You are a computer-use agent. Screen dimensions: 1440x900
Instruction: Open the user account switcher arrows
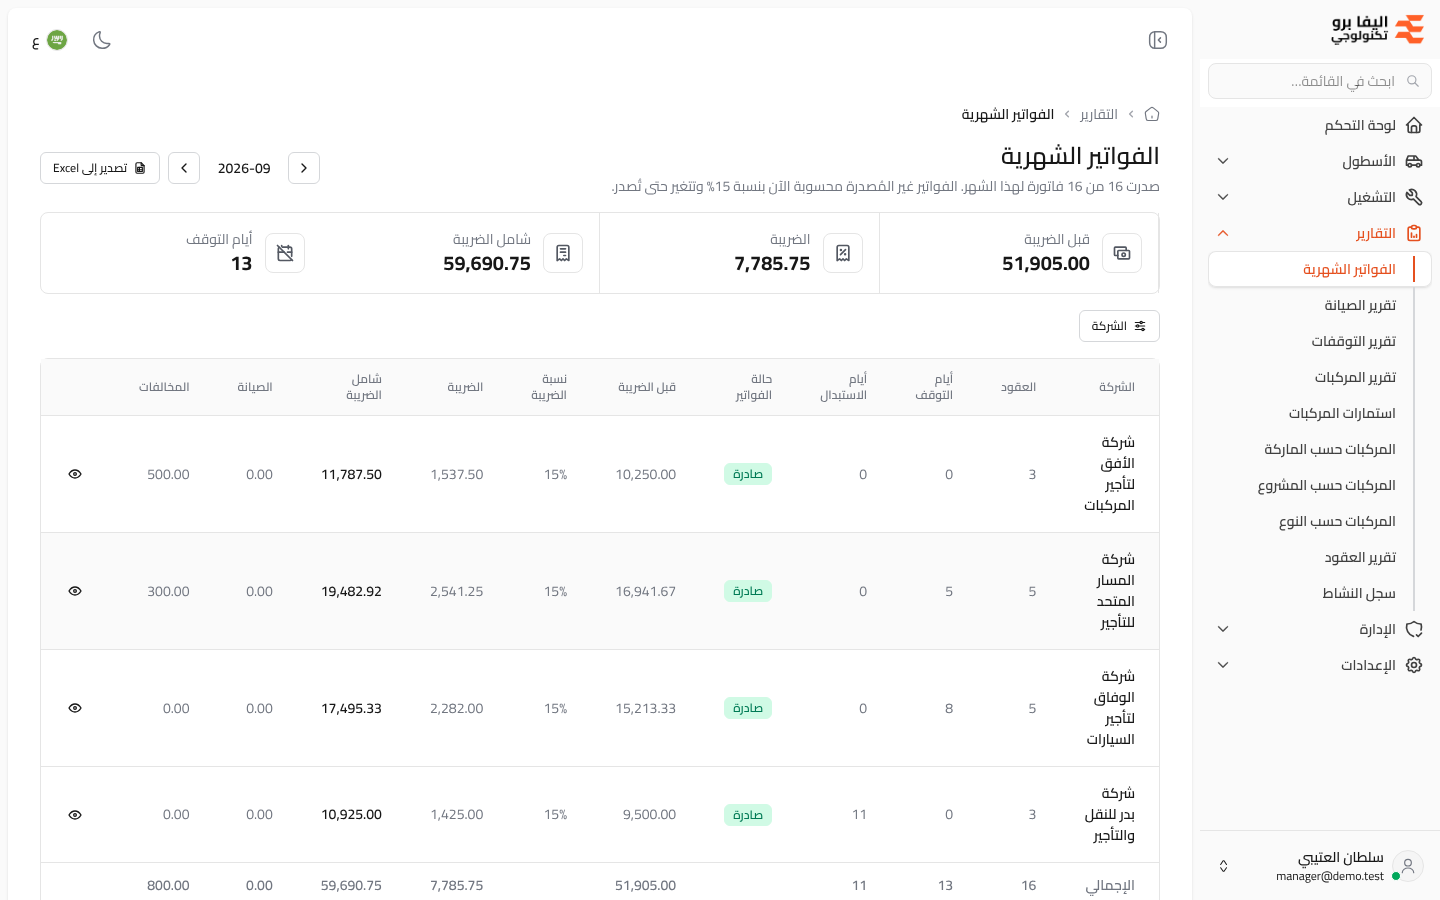[1223, 866]
